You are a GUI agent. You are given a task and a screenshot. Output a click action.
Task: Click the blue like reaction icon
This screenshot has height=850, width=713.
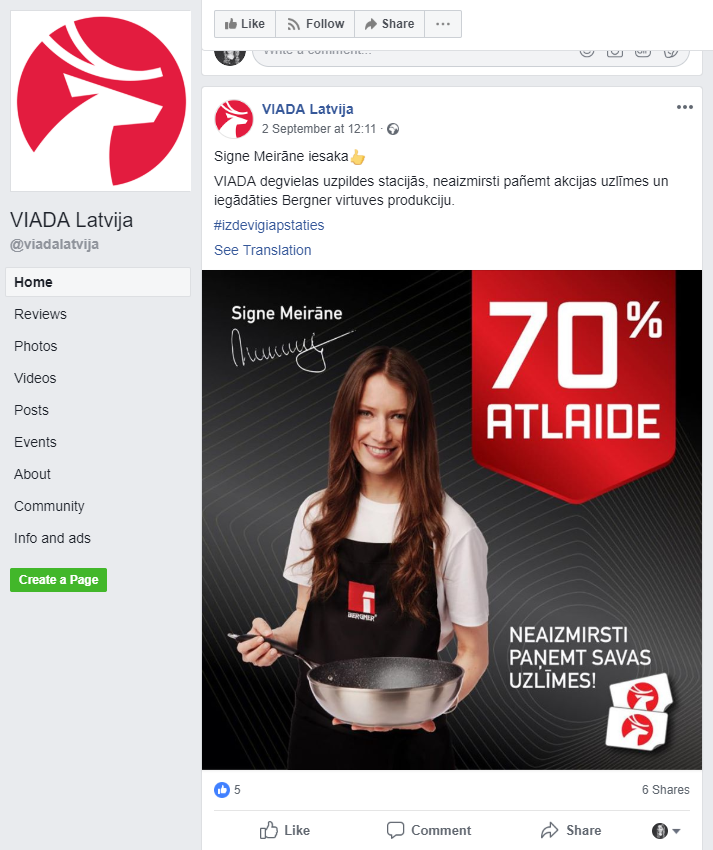coord(222,790)
